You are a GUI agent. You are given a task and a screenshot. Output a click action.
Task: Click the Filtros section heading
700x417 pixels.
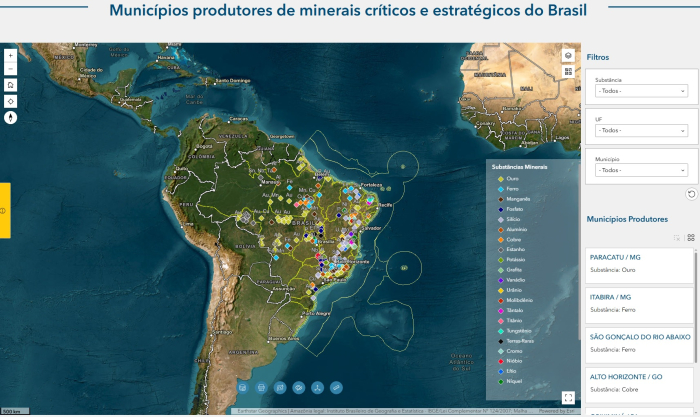pyautogui.click(x=598, y=57)
